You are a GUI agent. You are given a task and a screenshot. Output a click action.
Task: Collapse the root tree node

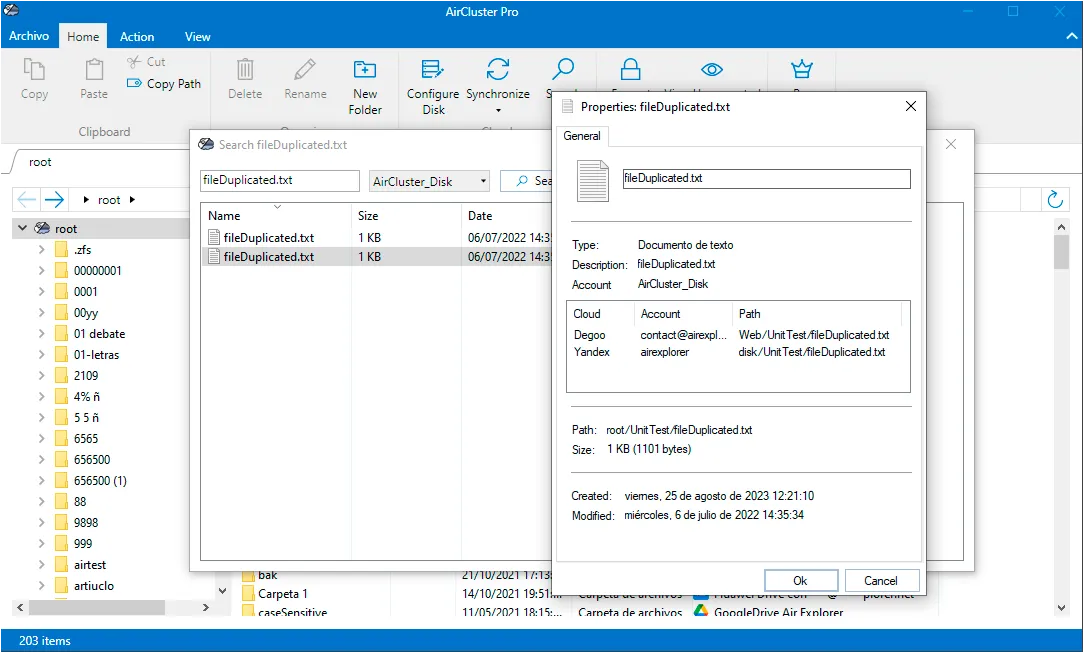pos(22,227)
